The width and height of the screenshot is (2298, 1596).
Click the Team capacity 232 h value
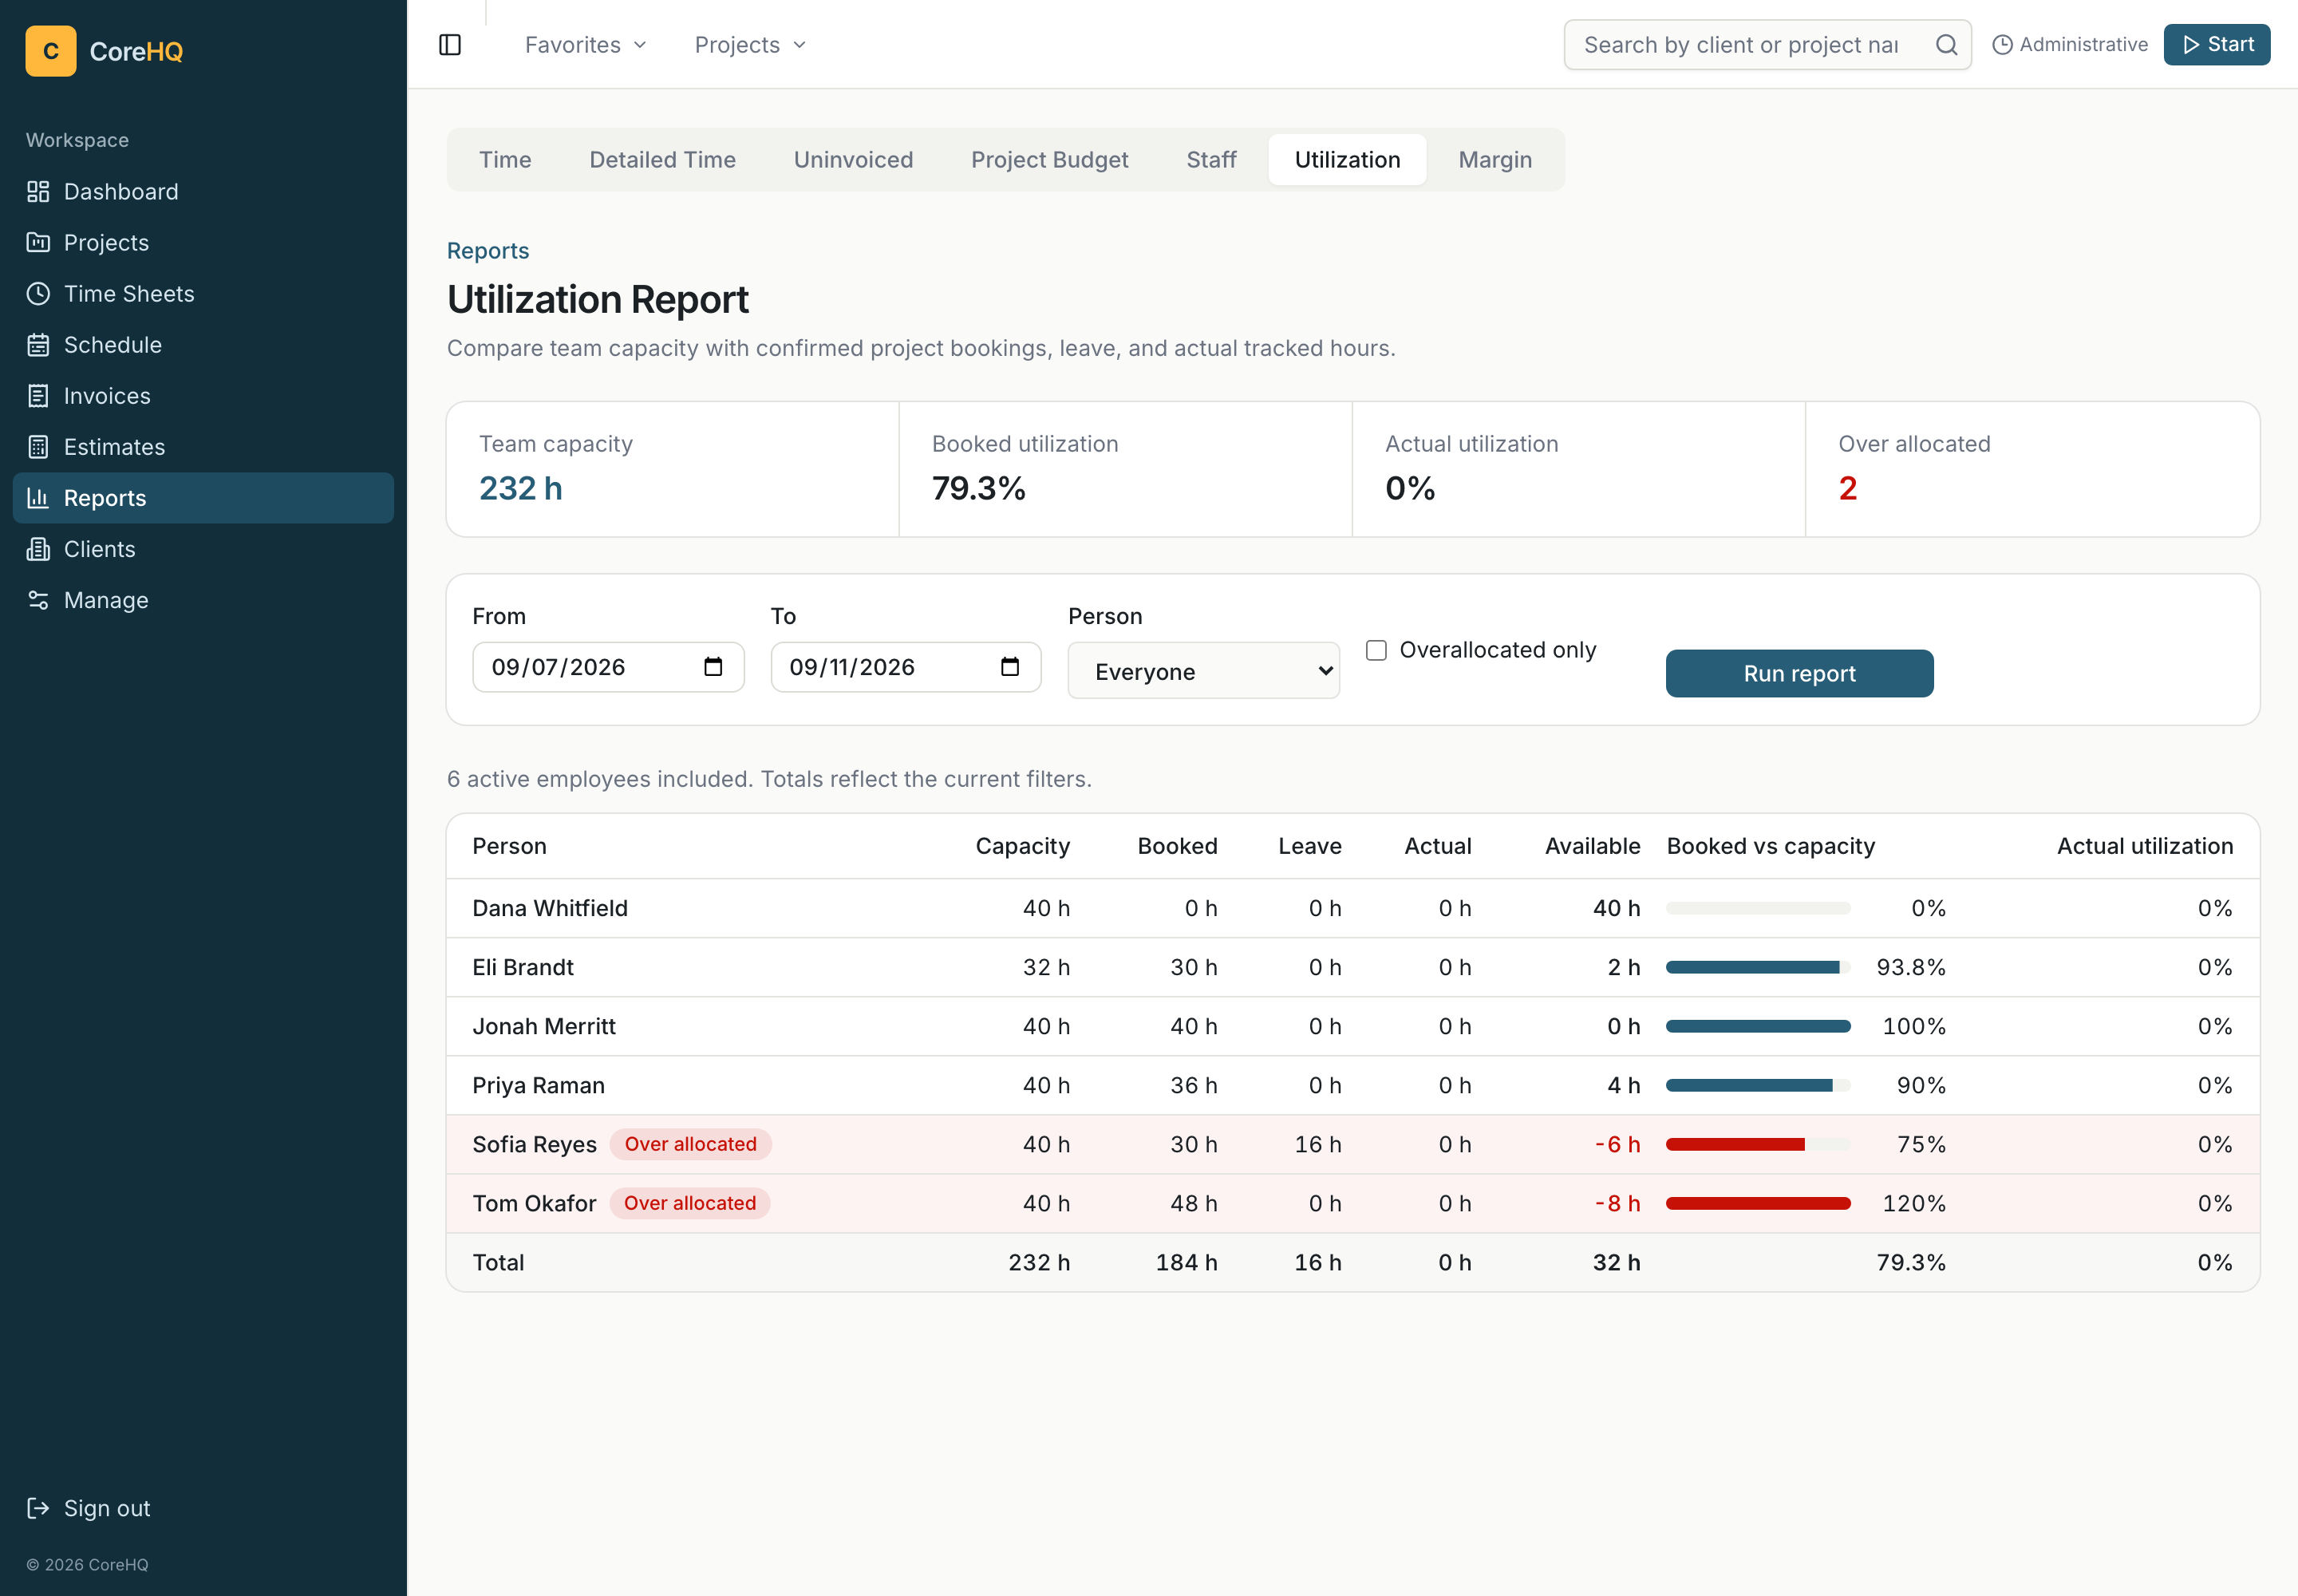point(521,488)
